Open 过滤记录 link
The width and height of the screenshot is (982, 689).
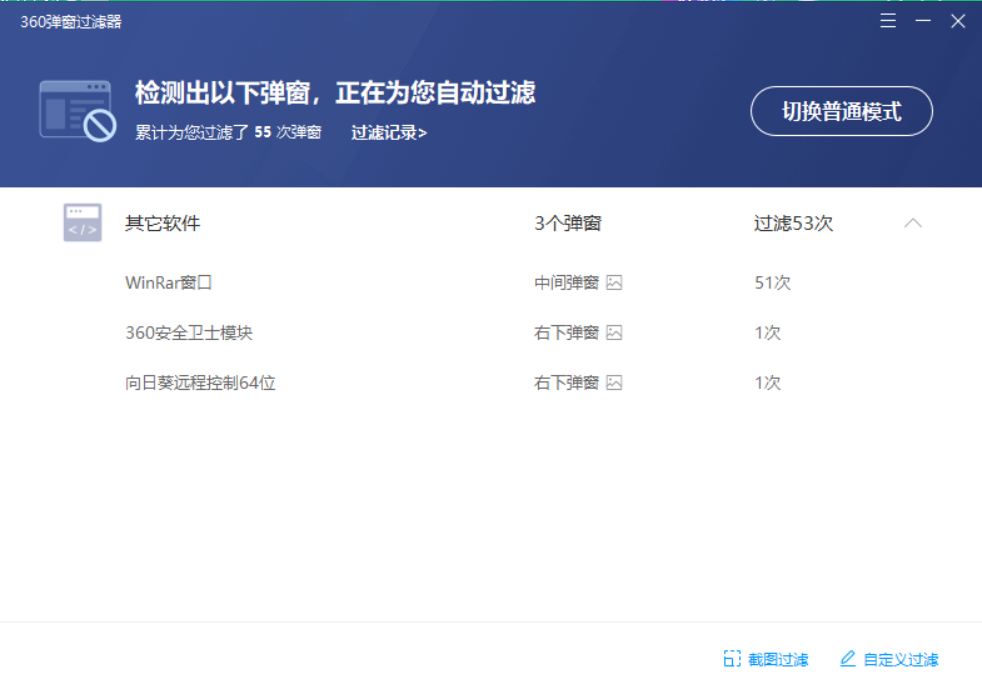(x=389, y=133)
